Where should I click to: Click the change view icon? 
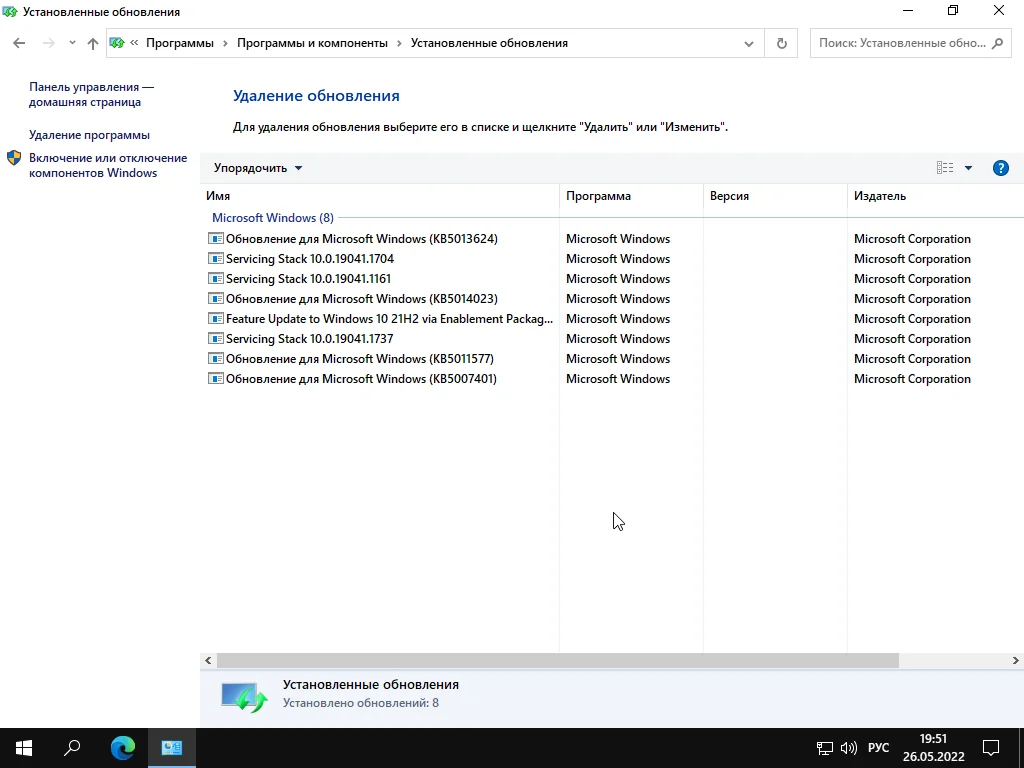coord(944,168)
